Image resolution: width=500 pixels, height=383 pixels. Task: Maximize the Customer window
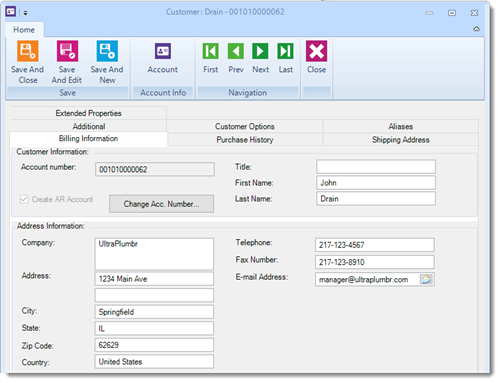click(x=452, y=13)
